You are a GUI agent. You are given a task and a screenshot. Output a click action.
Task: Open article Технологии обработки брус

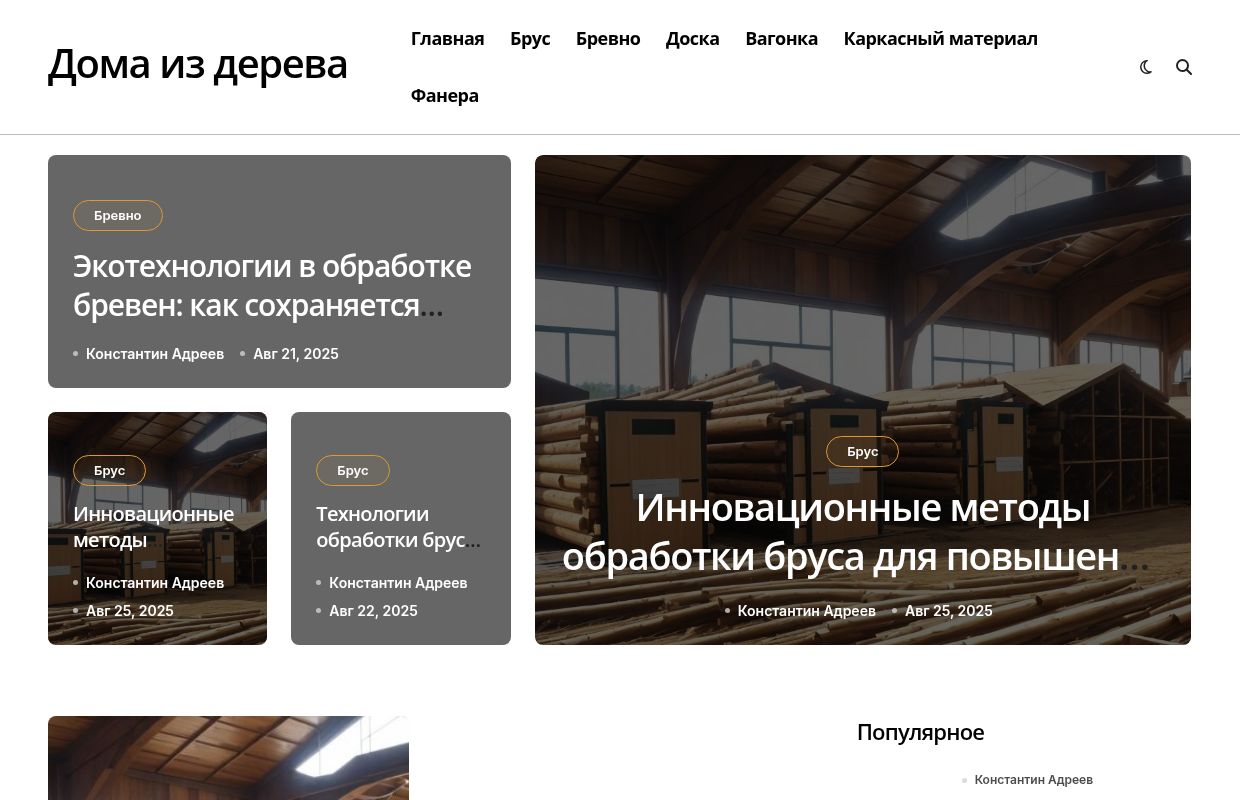click(398, 527)
